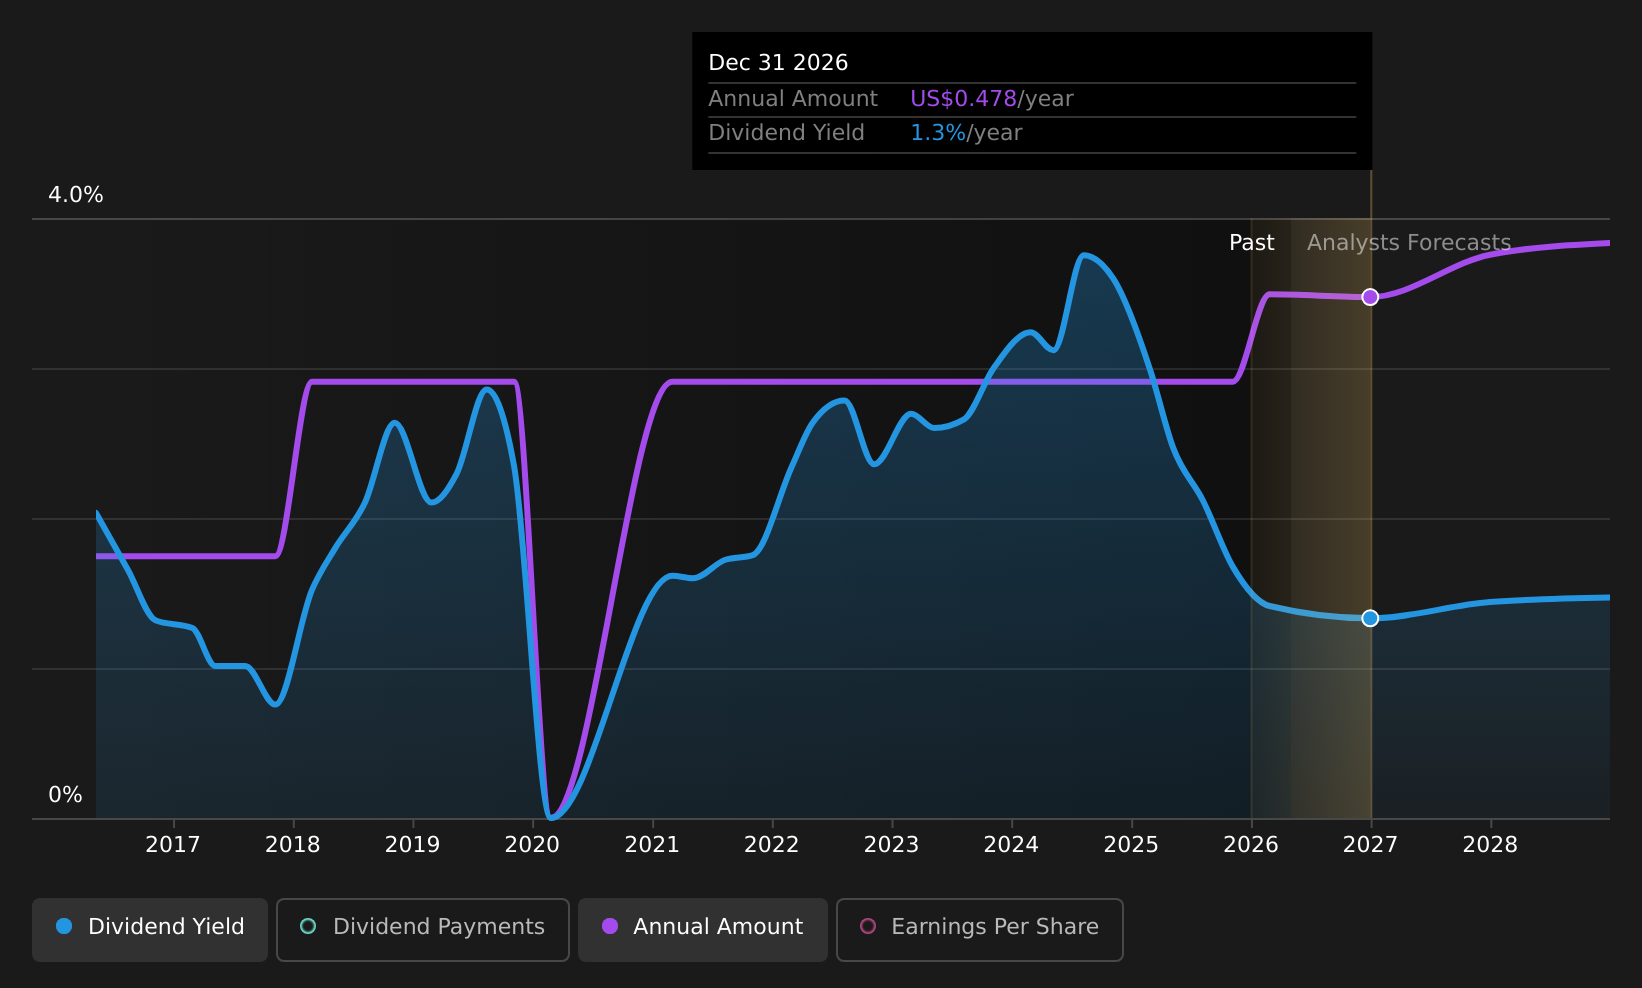Click the Dec 31 2026 tooltip date
The height and width of the screenshot is (988, 1642).
[778, 63]
